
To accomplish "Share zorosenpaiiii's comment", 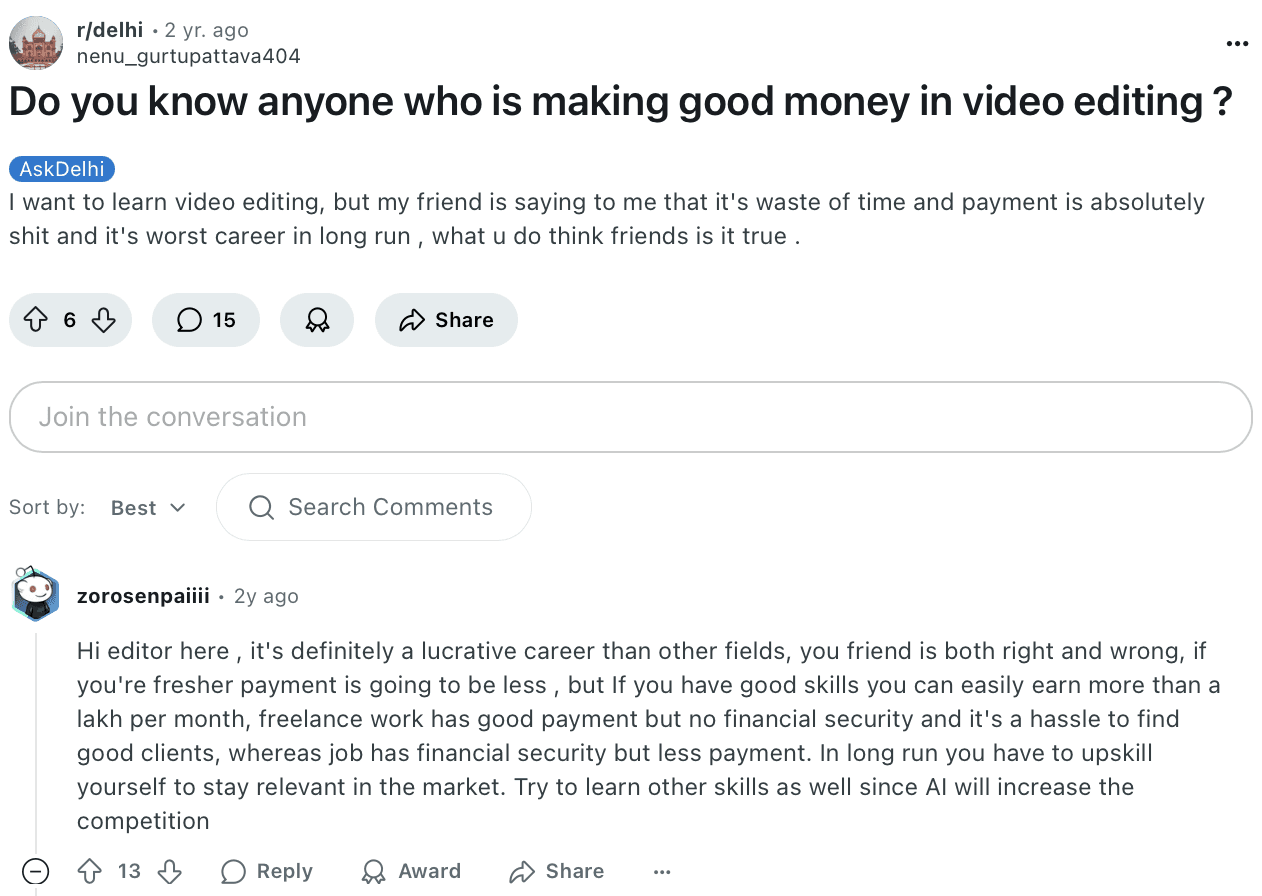I will click(x=557, y=871).
